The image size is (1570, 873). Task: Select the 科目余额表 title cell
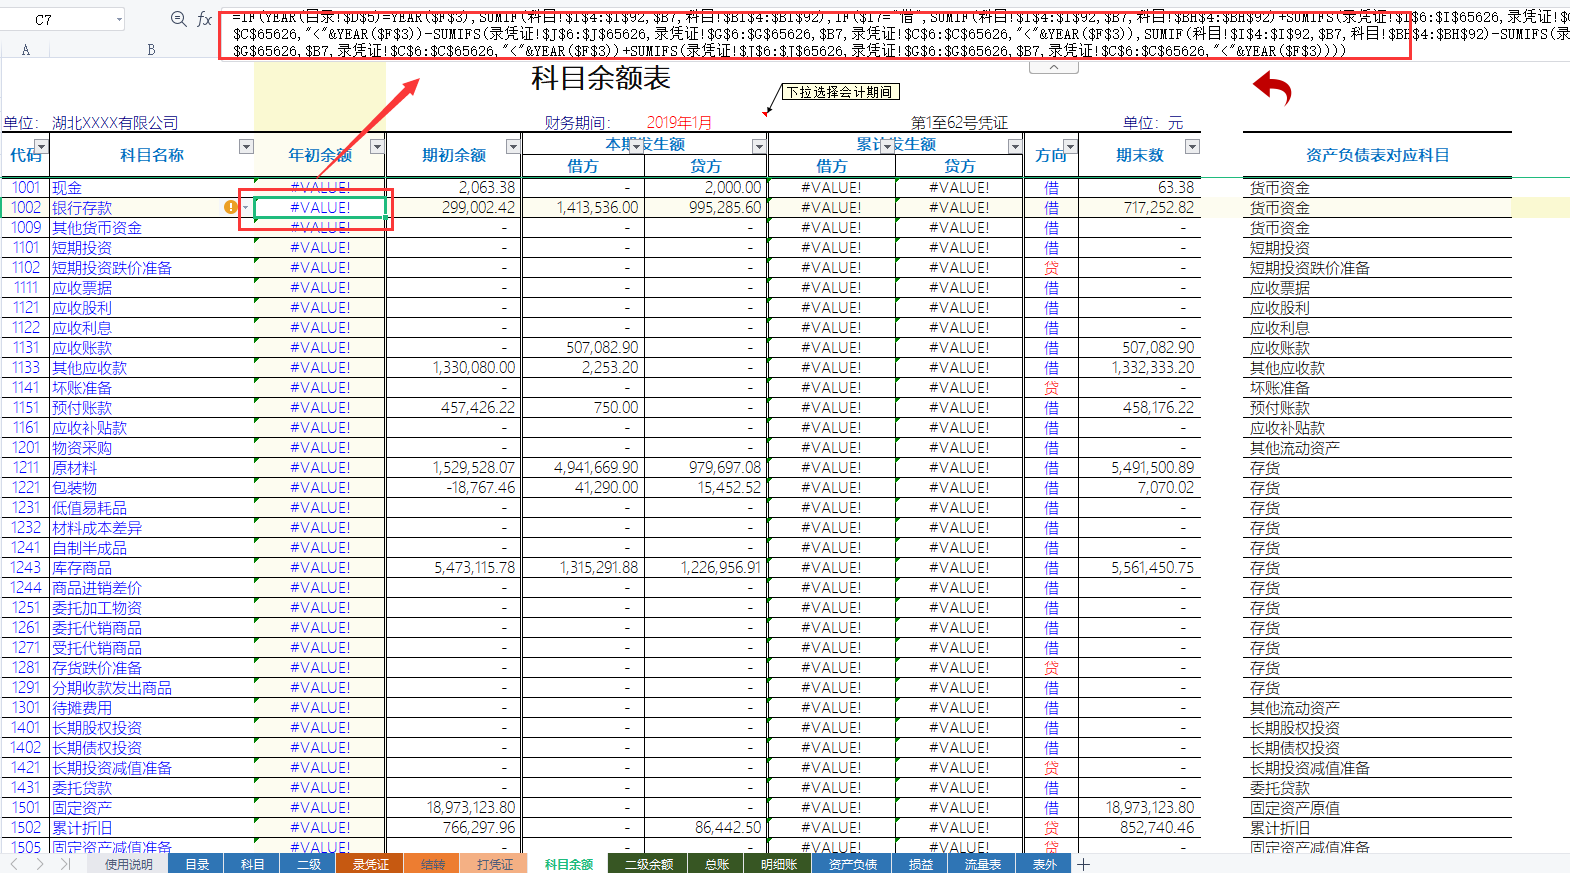pos(600,78)
